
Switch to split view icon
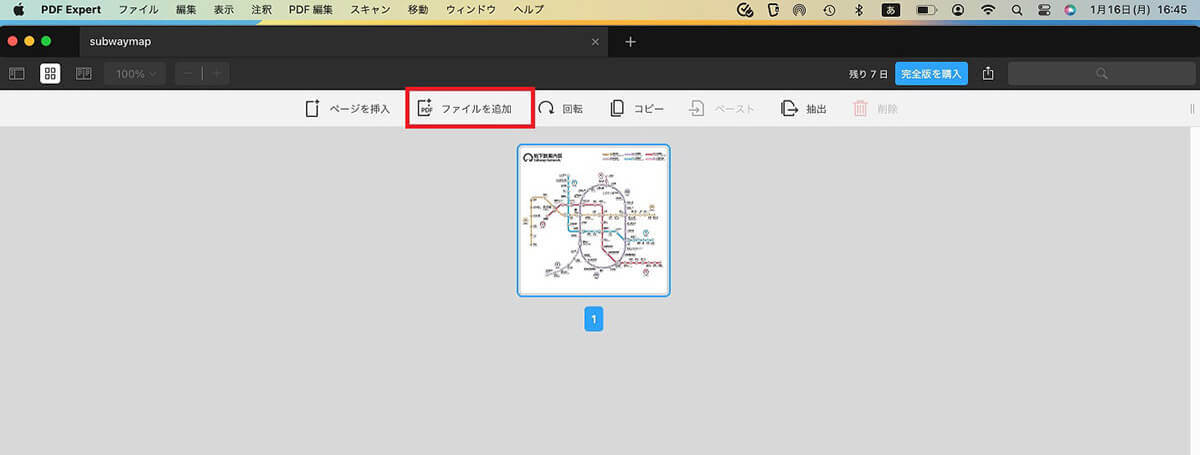84,73
